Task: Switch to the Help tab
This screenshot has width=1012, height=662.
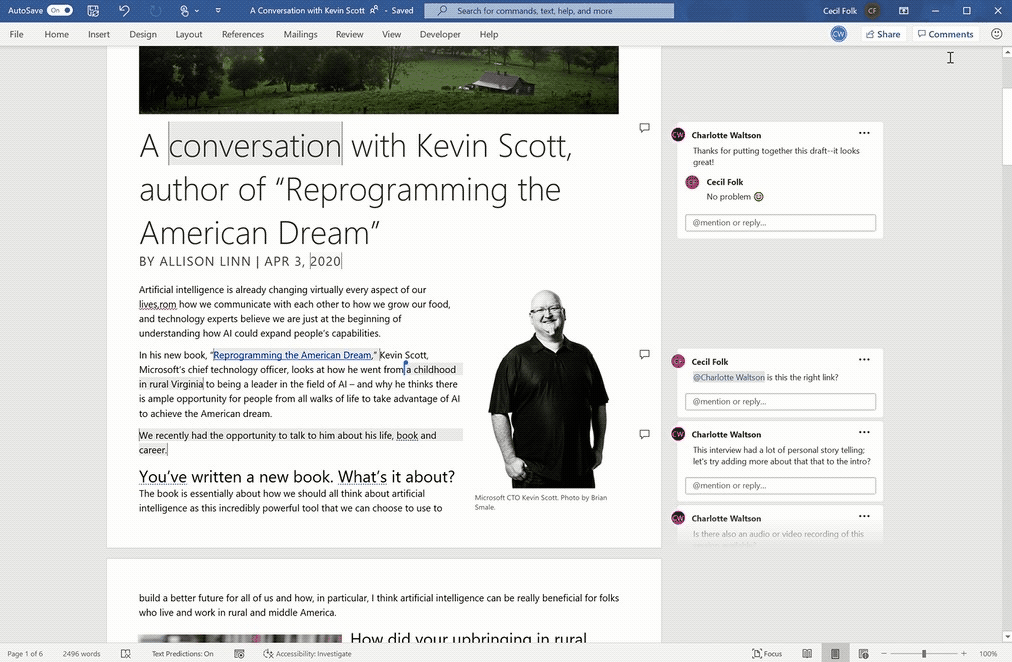Action: click(x=489, y=34)
